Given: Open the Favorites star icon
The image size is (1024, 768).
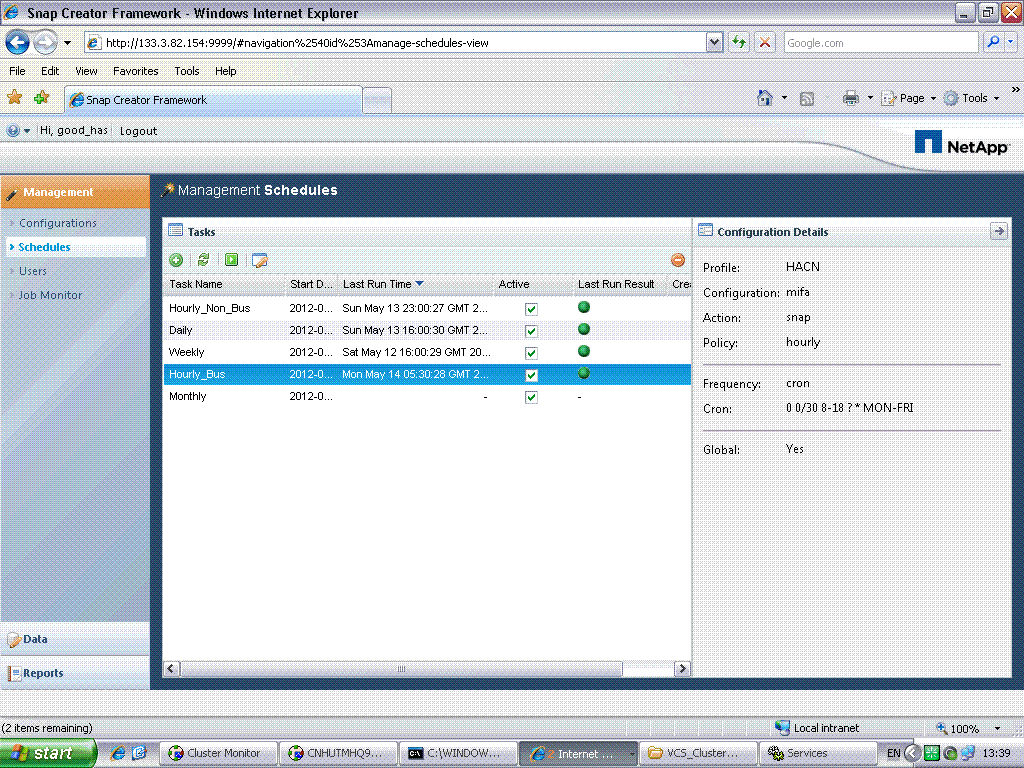Looking at the screenshot, I should (14, 98).
